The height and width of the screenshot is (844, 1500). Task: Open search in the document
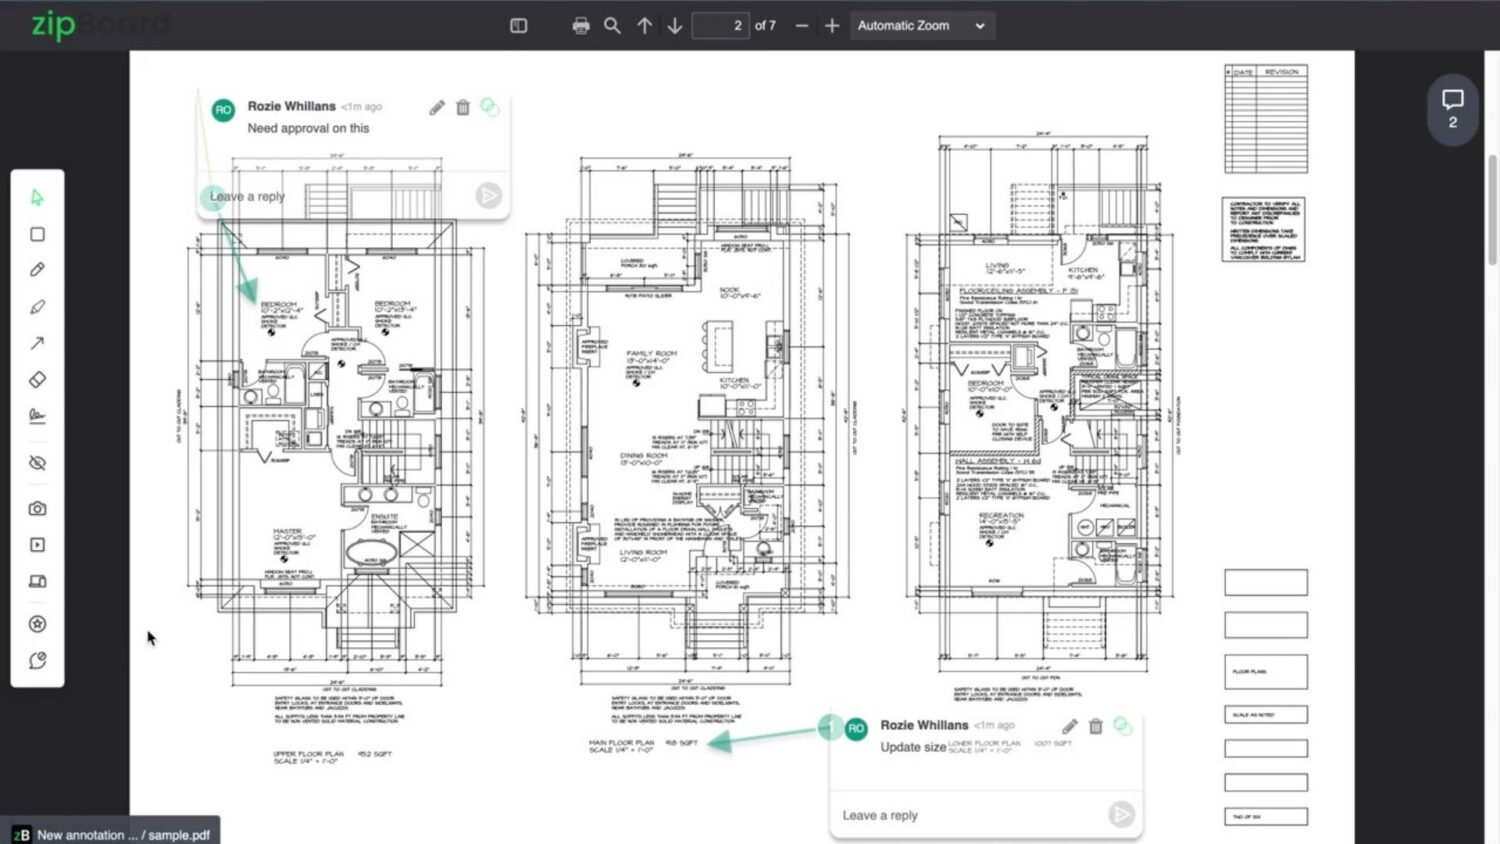[x=612, y=26]
